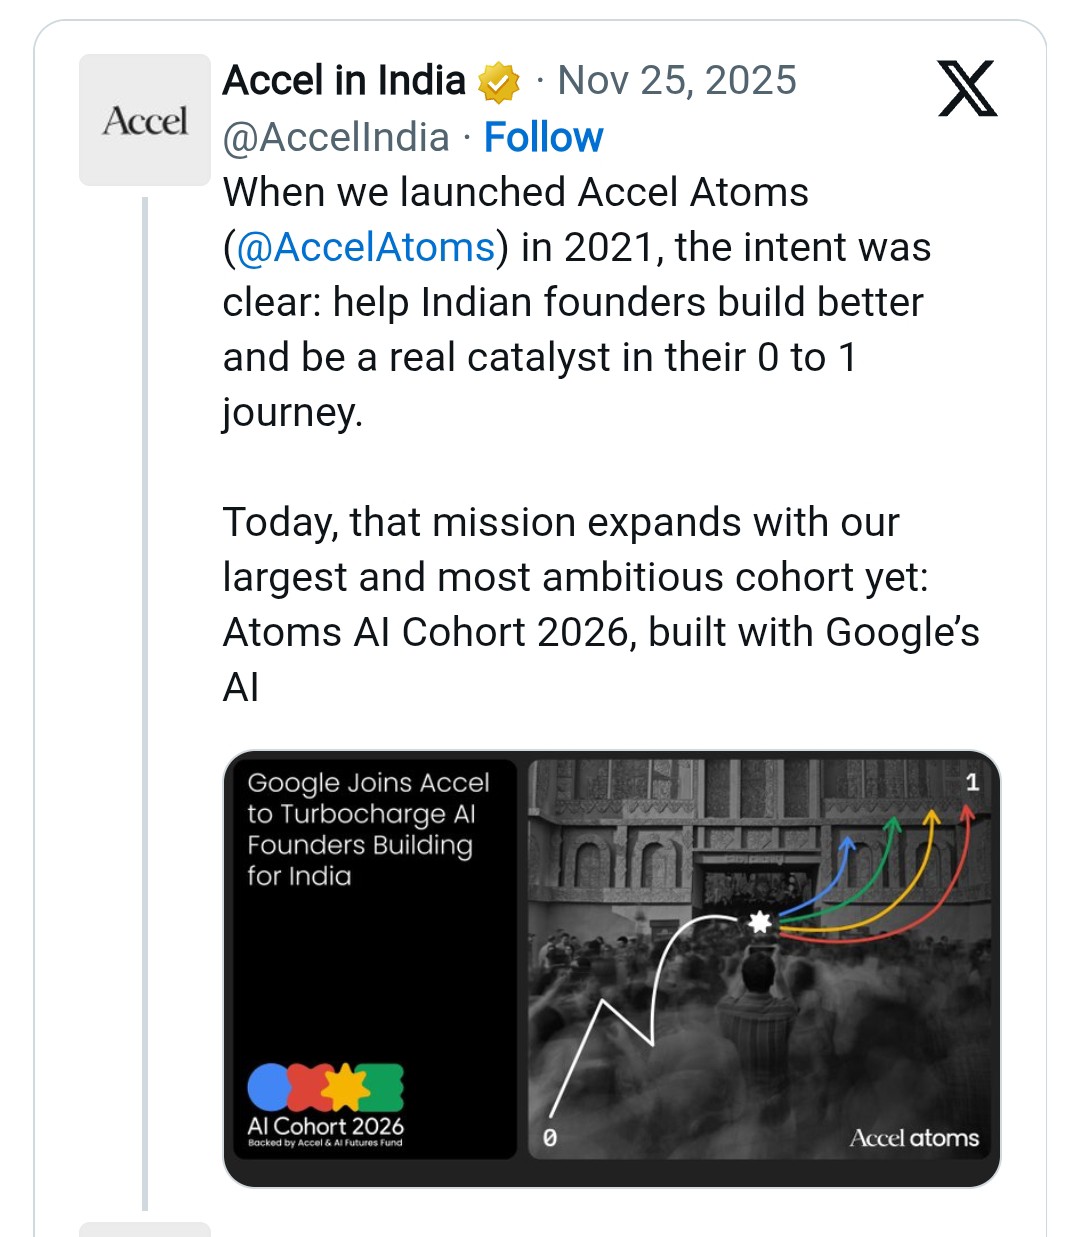The image size is (1080, 1237).
Task: Follow the Accel in India account
Action: point(543,137)
